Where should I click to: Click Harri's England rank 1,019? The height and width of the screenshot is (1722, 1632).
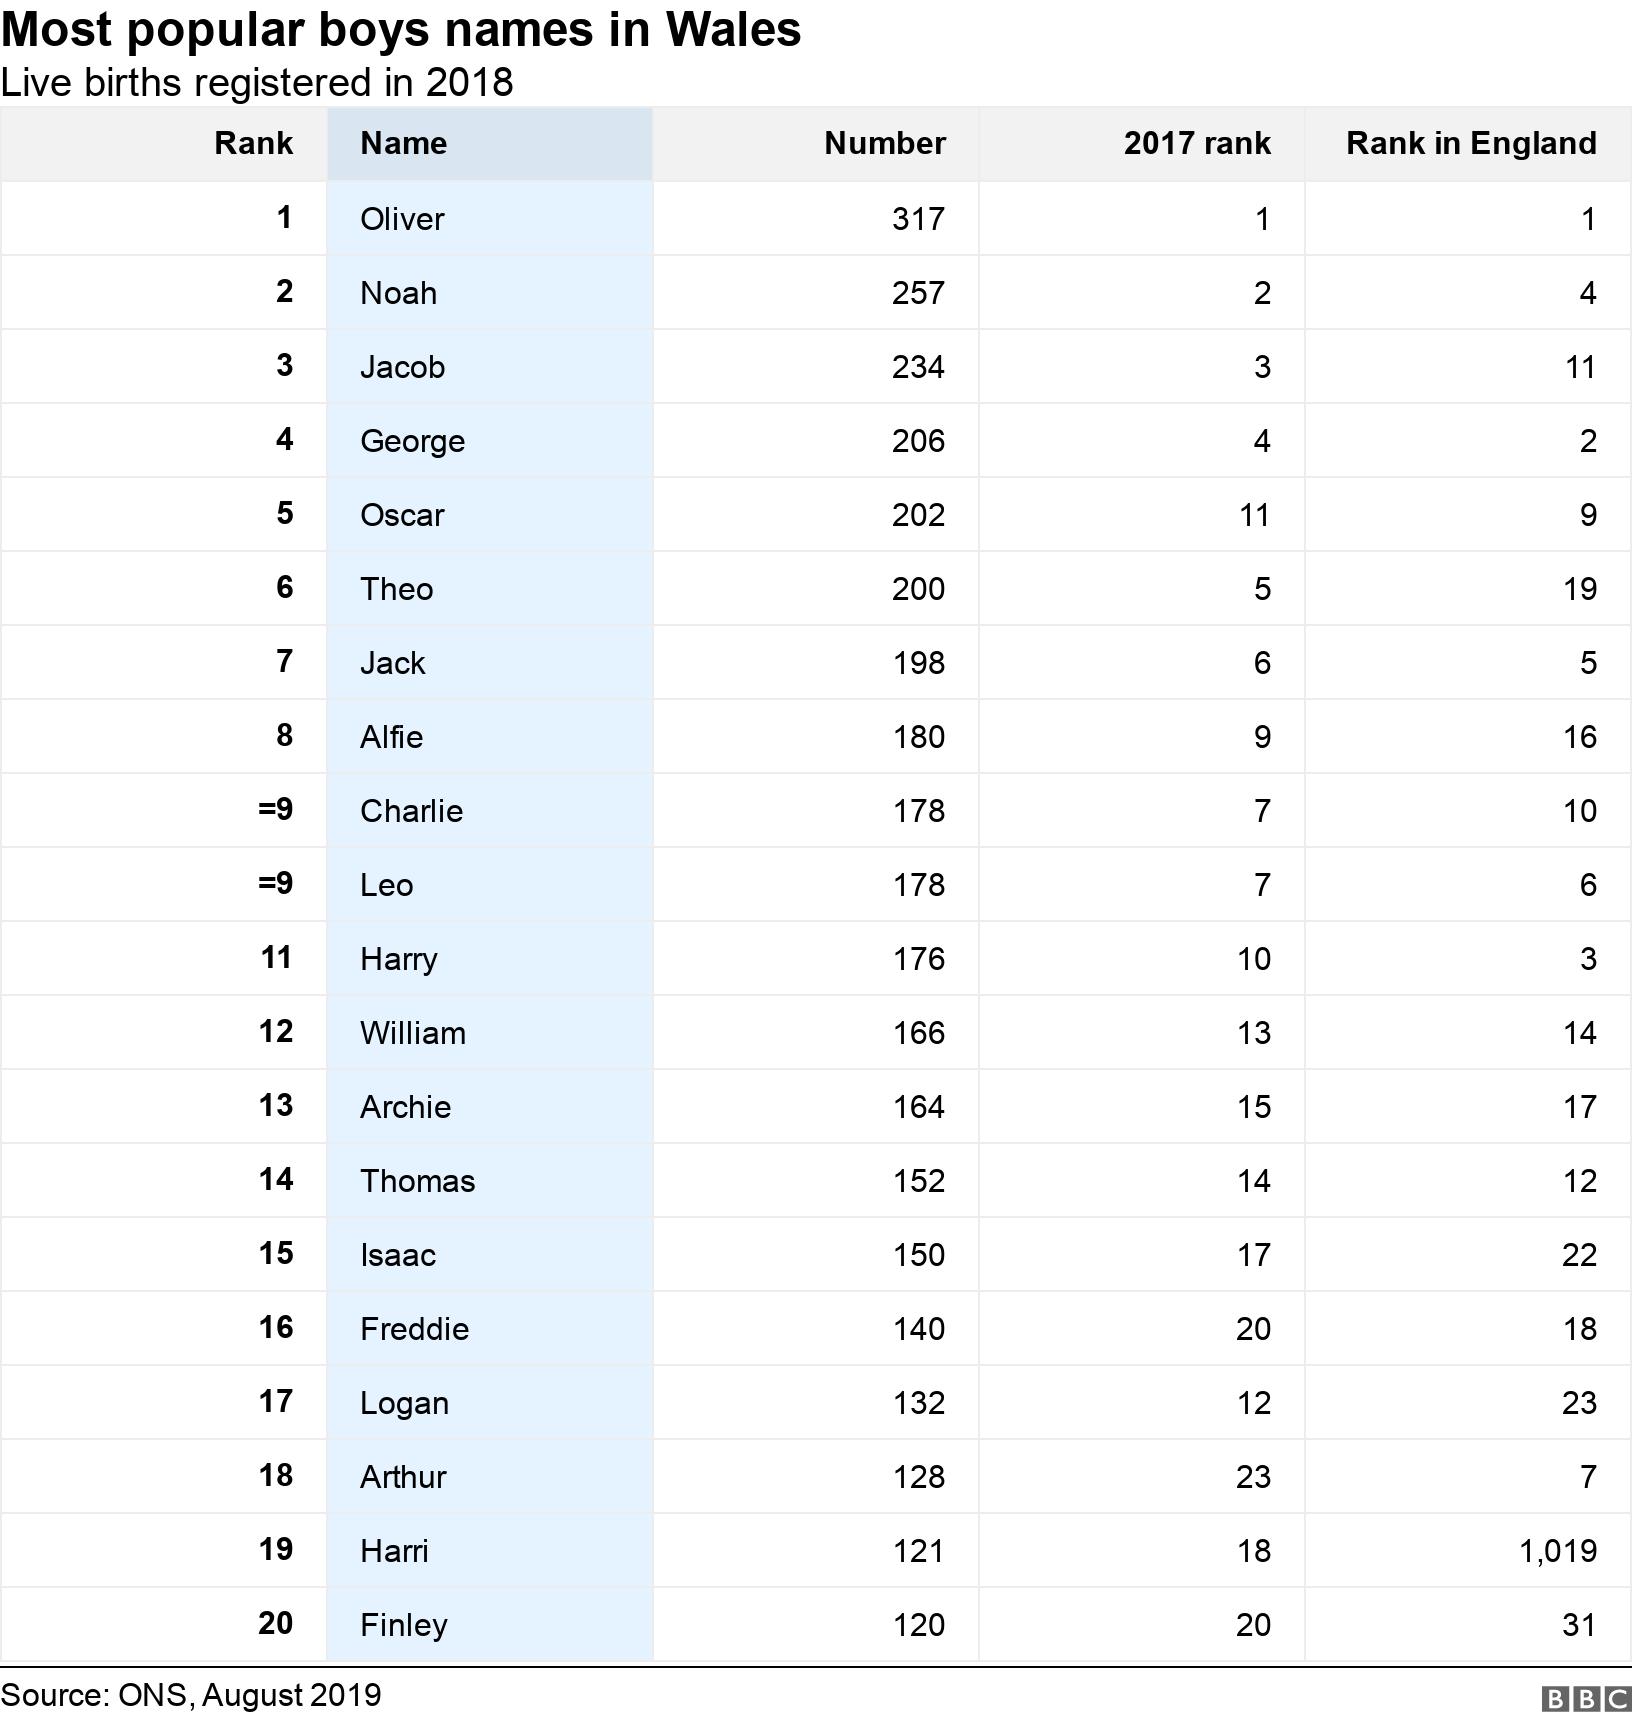[1557, 1550]
